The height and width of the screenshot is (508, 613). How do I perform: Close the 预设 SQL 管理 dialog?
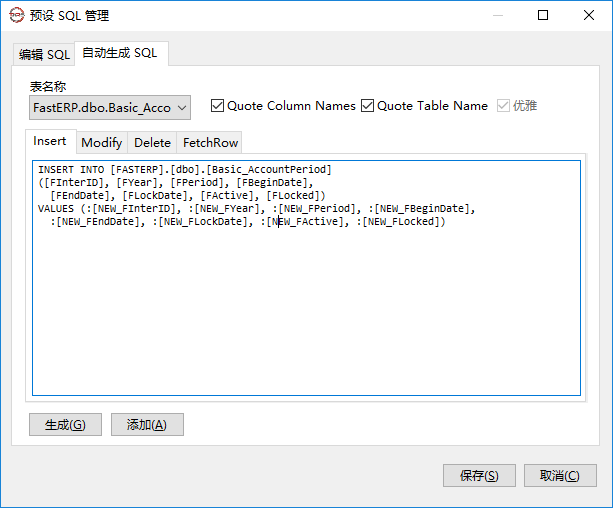(x=589, y=15)
